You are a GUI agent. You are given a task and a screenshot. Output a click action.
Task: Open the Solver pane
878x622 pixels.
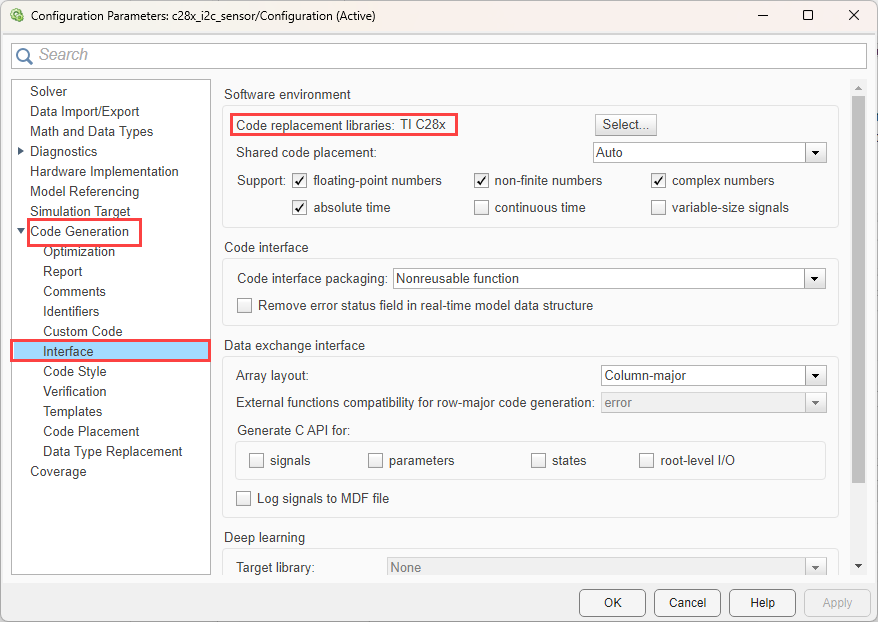[48, 91]
